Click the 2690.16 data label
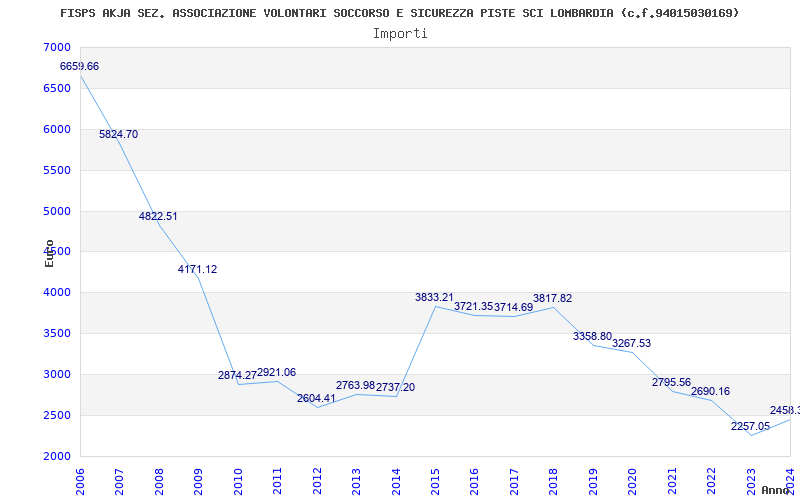The width and height of the screenshot is (800, 500). click(711, 391)
